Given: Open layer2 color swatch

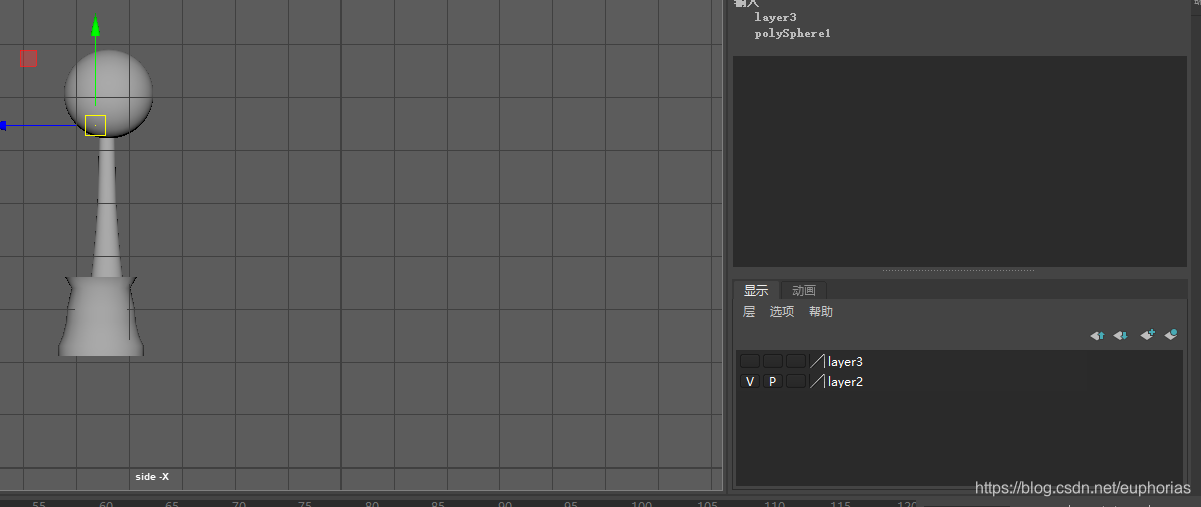Looking at the screenshot, I should pos(817,381).
